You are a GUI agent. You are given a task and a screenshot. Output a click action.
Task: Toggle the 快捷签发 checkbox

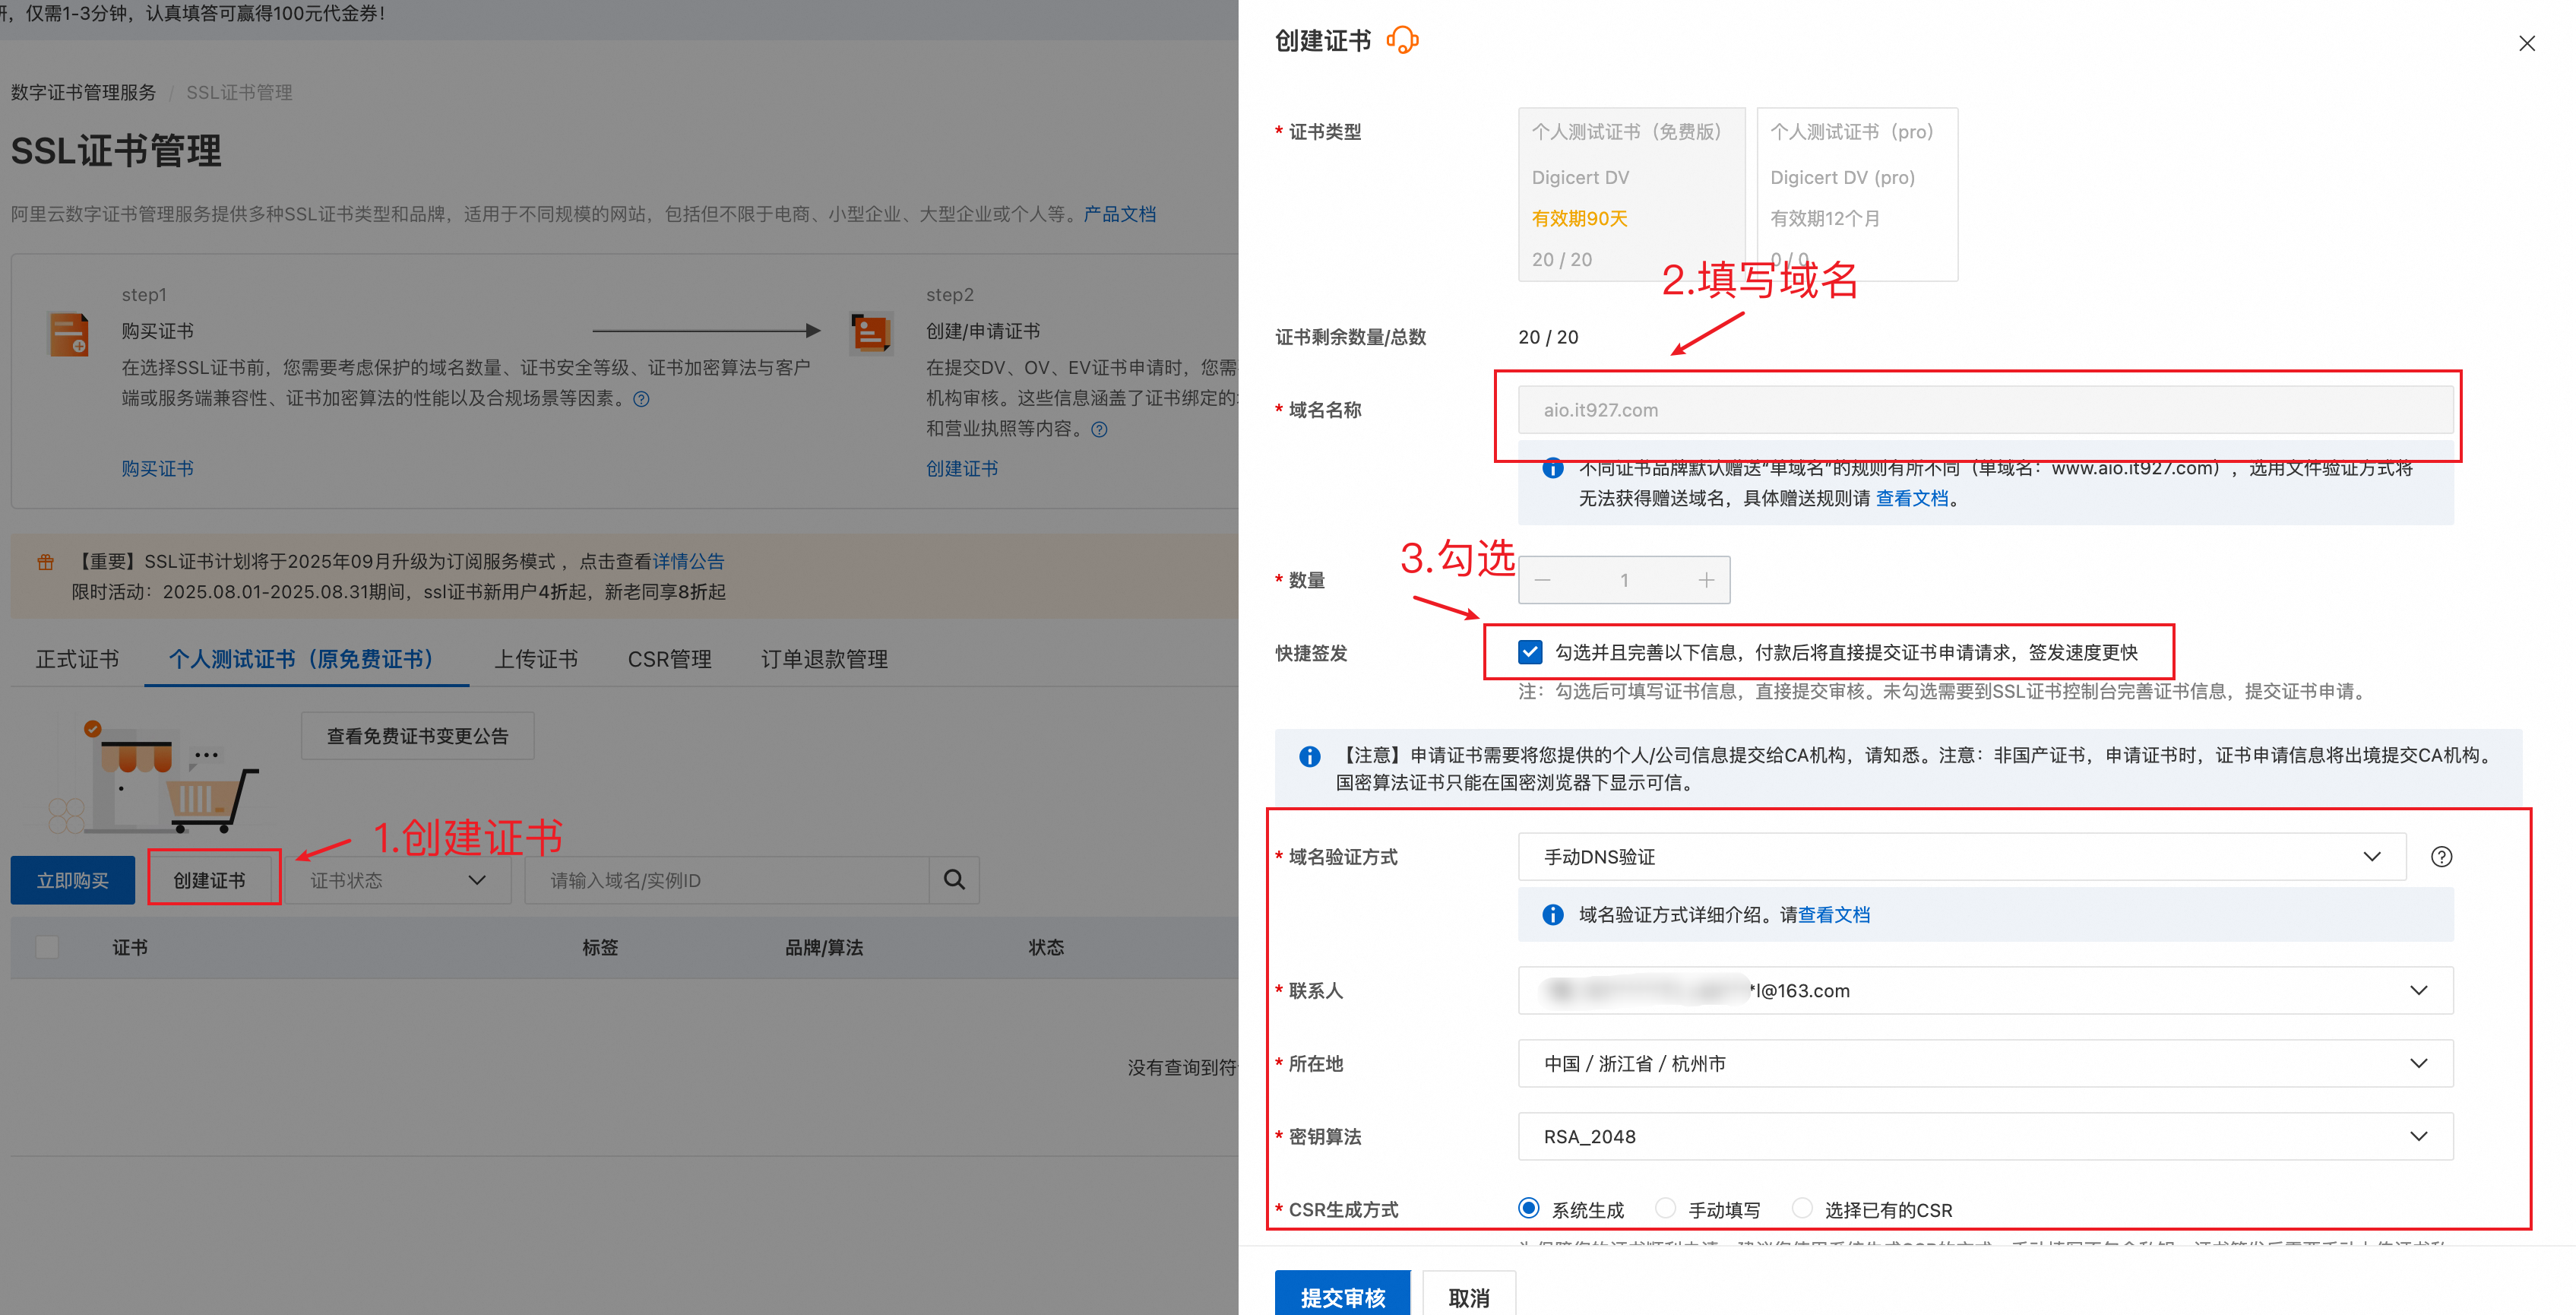tap(1530, 652)
